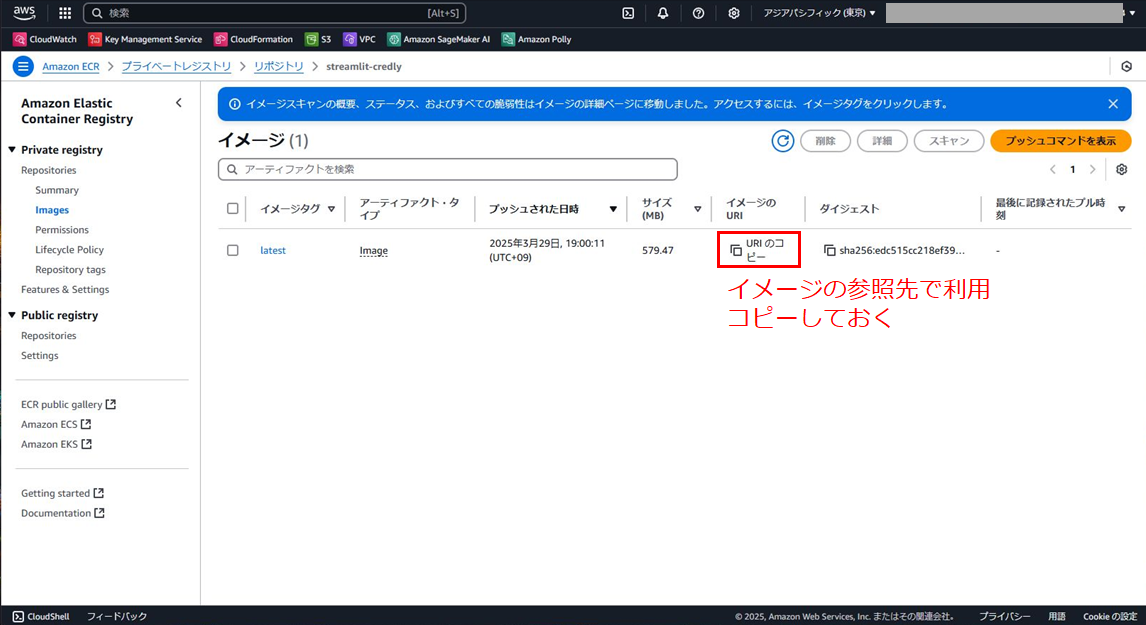1146x625 pixels.
Task: Open the S3 service shortcut
Action: [317, 39]
